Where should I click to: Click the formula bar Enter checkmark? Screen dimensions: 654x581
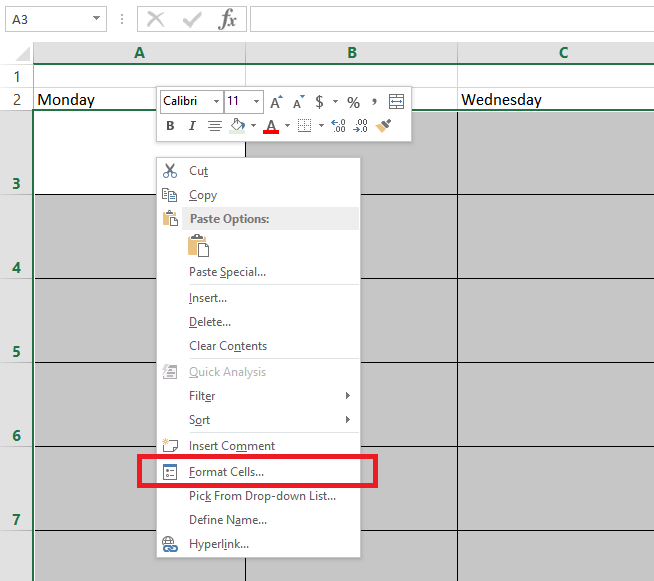[x=192, y=19]
